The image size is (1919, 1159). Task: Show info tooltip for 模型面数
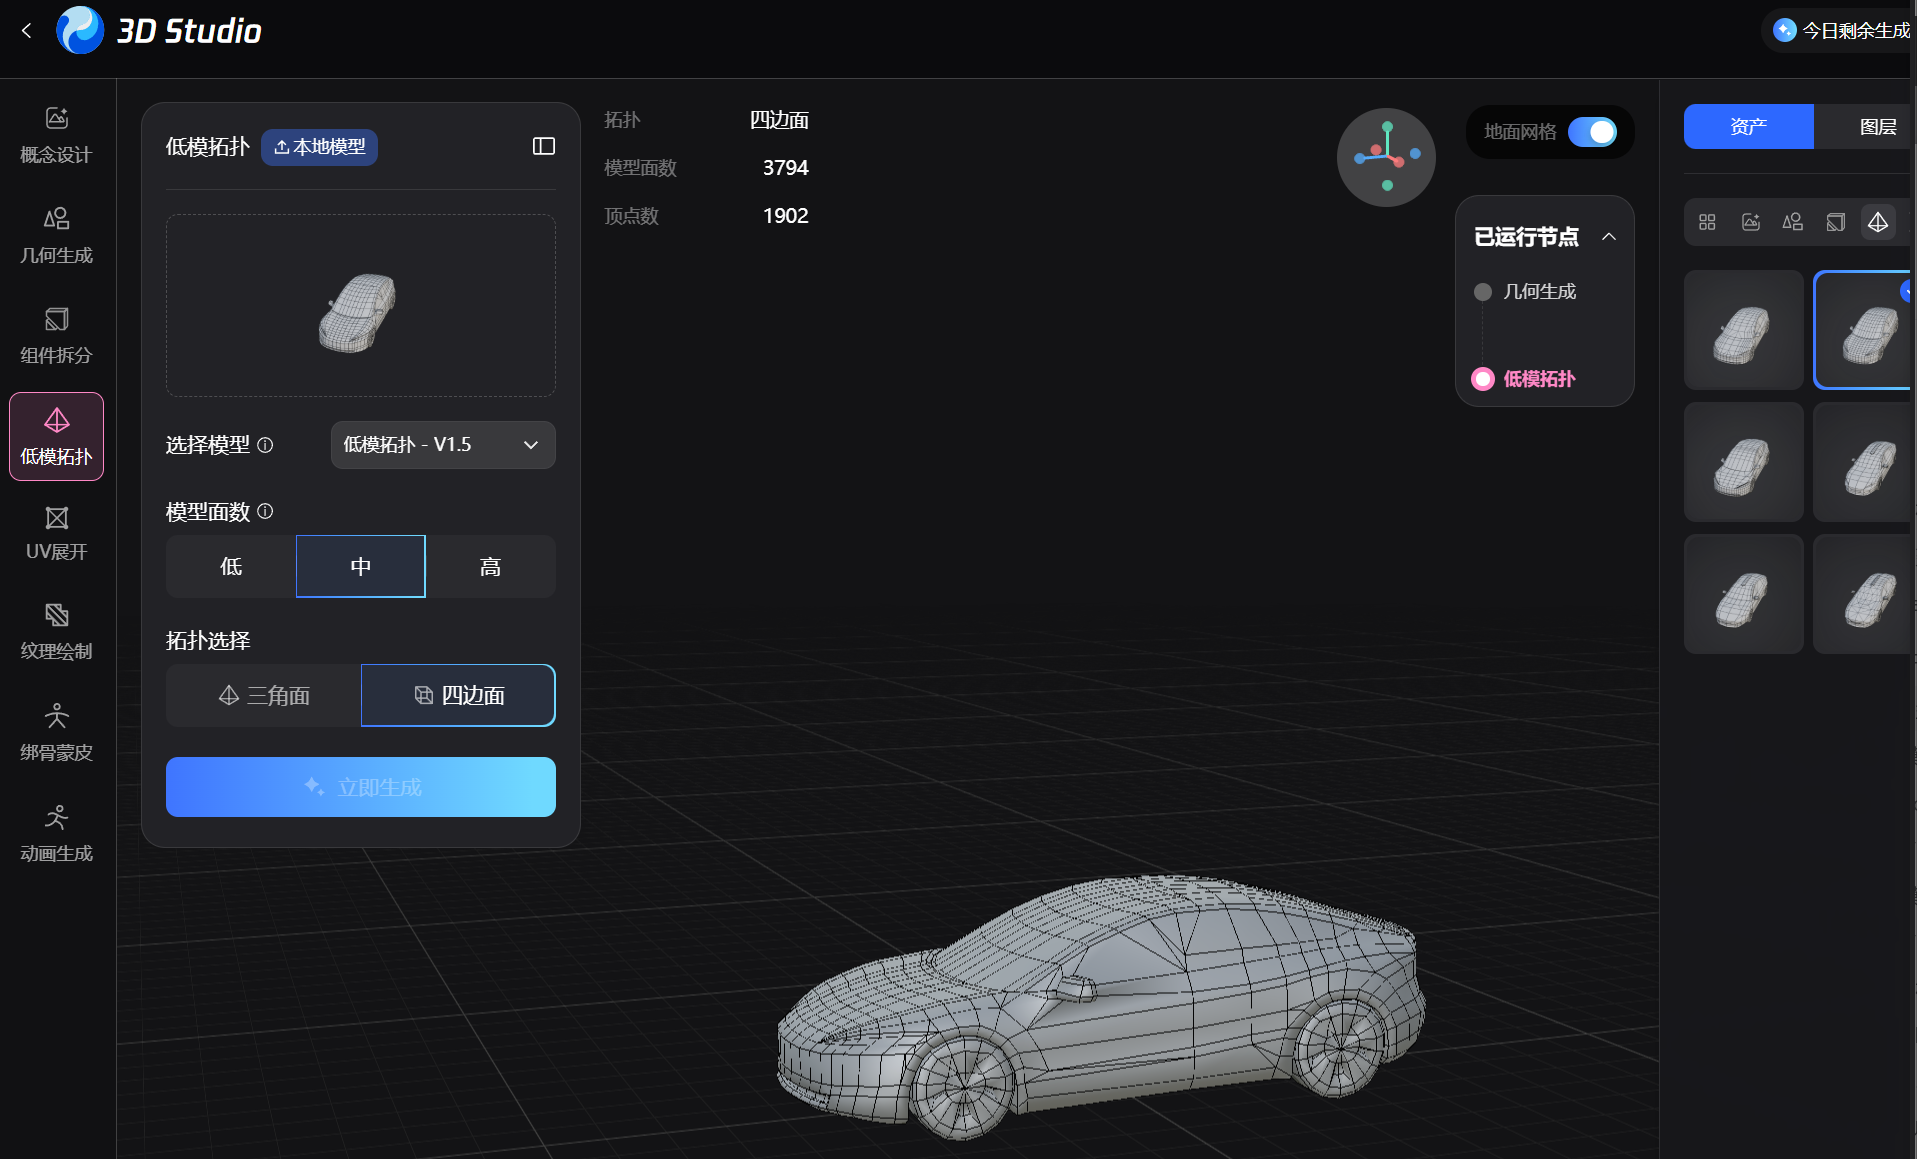click(x=265, y=511)
